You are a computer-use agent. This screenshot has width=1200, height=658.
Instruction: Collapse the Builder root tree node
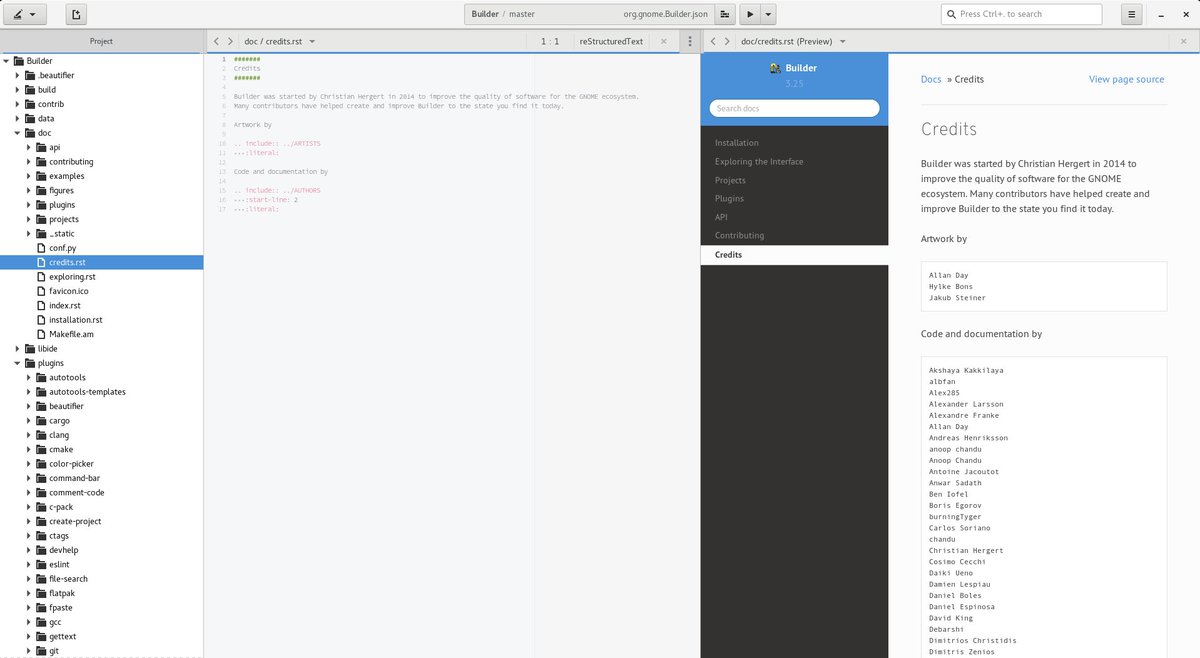click(7, 61)
